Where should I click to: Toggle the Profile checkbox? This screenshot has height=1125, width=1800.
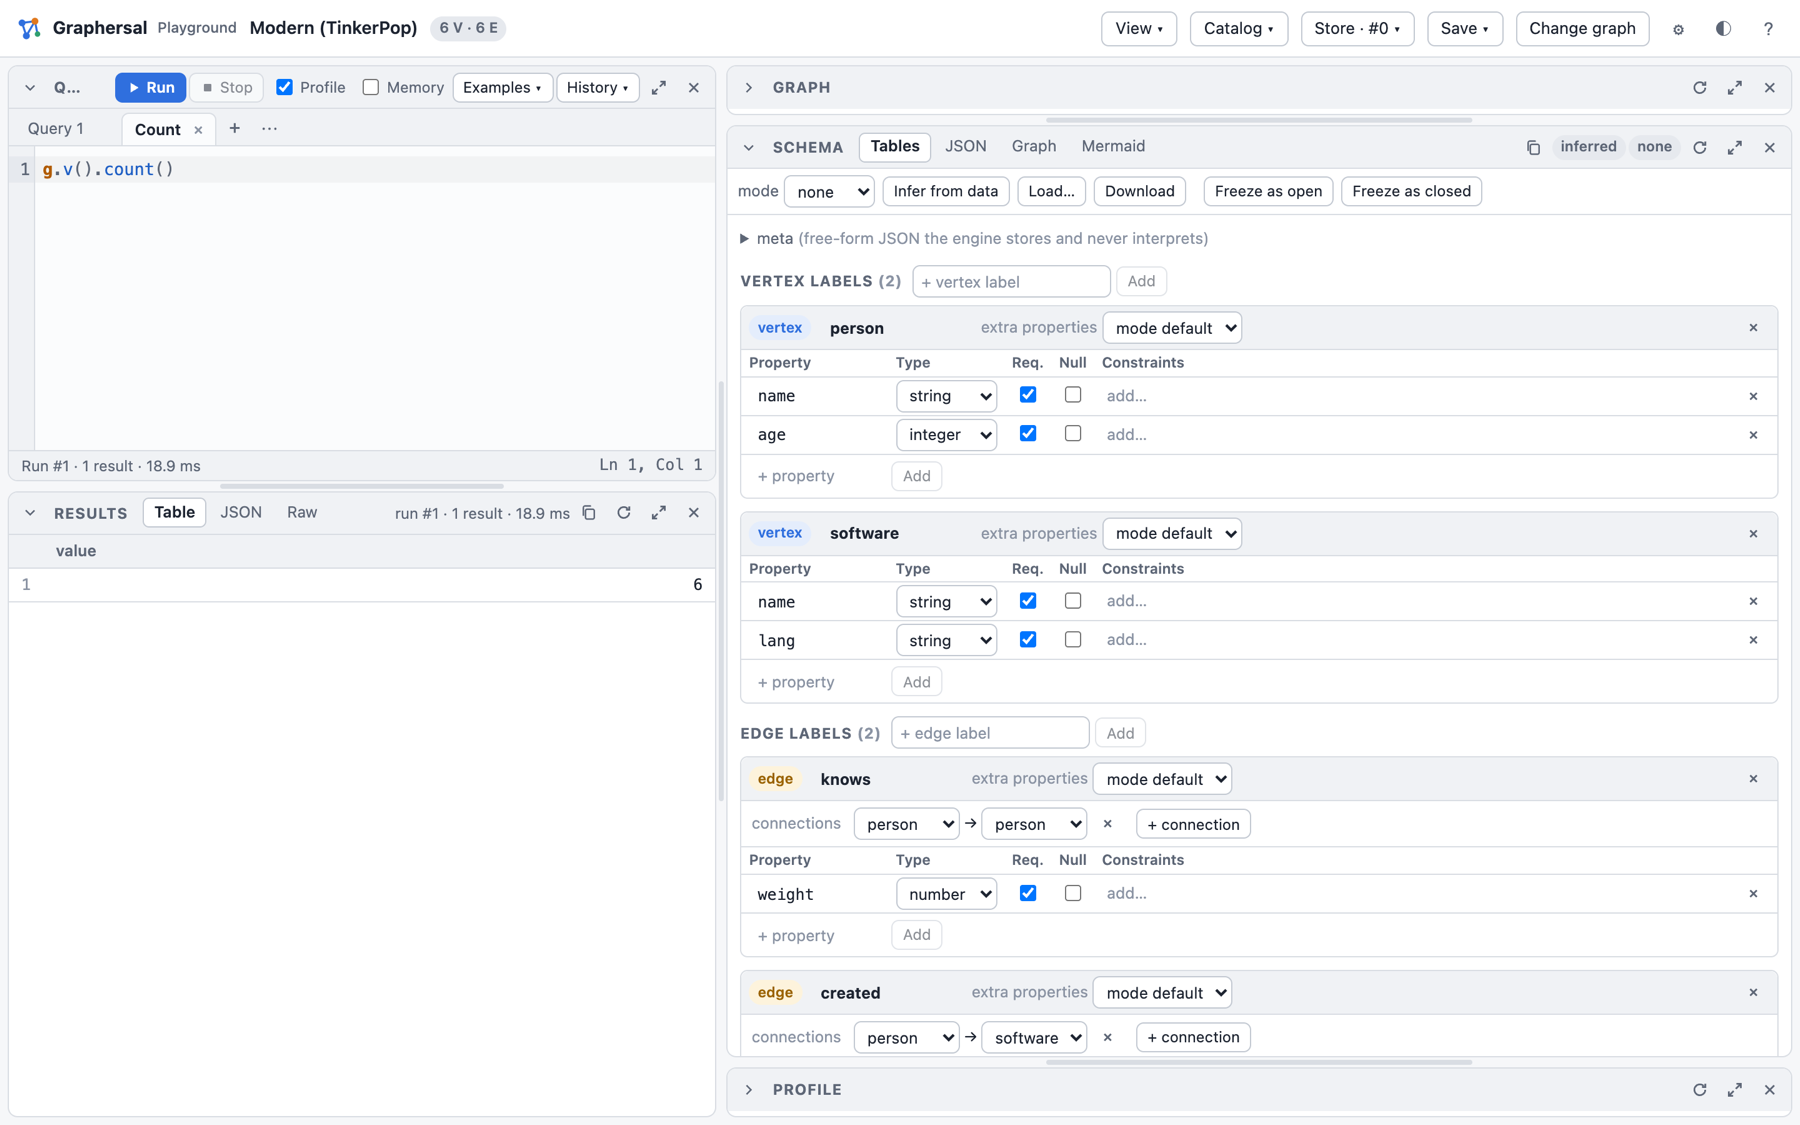tap(285, 87)
